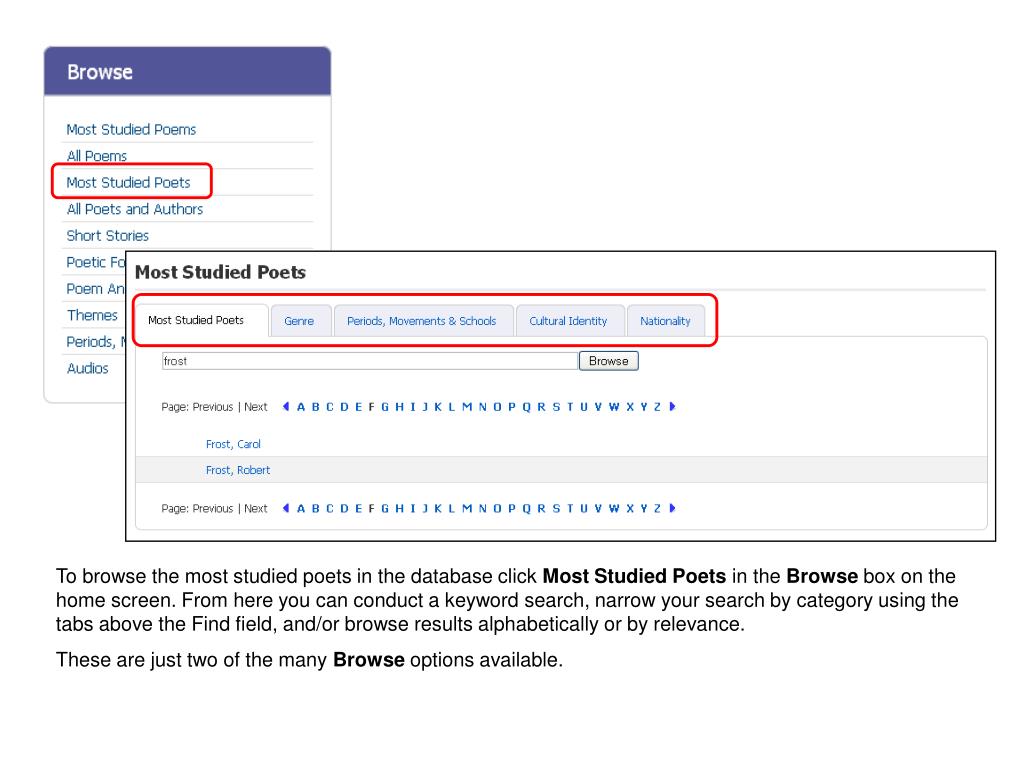1024x768 pixels.
Task: Click the right arrow icon in top alphabet bar
Action: 672,406
